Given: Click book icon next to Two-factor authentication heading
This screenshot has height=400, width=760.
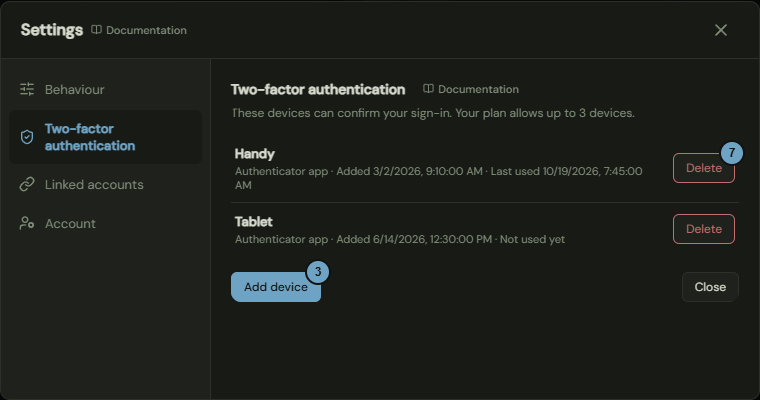Looking at the screenshot, I should tap(428, 89).
